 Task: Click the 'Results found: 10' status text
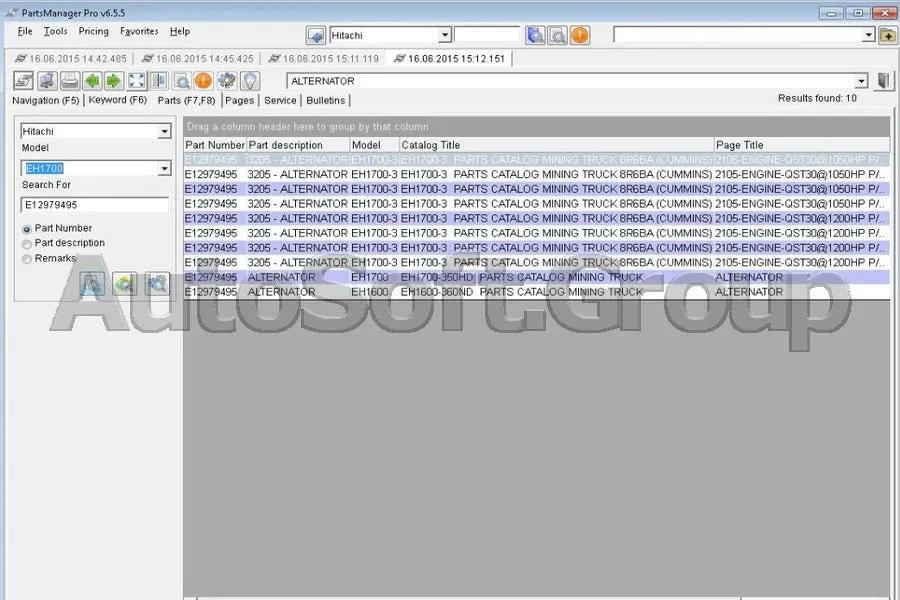pyautogui.click(x=817, y=98)
